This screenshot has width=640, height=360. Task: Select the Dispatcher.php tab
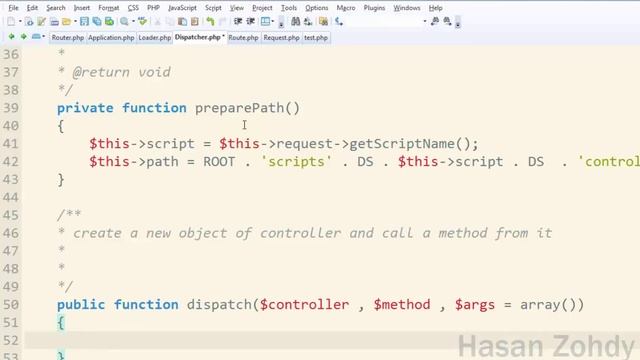point(200,37)
